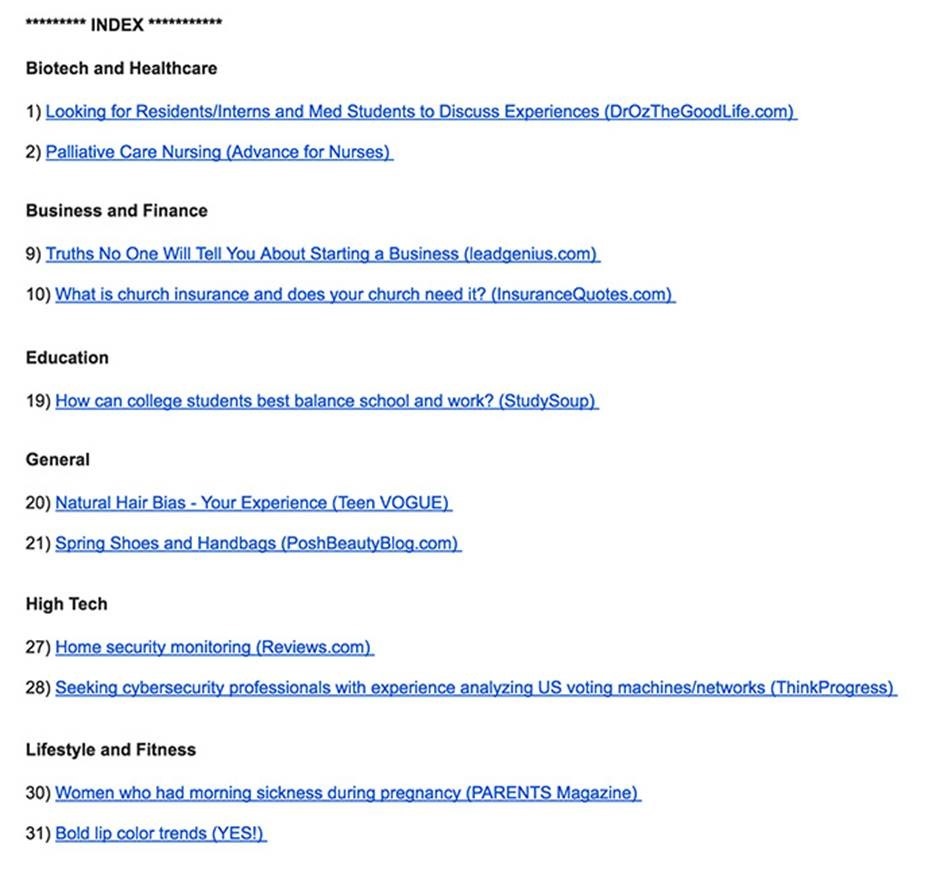Screen dimensions: 936x875
Task: Click the Palliative Care Nursing link
Action: click(x=218, y=153)
